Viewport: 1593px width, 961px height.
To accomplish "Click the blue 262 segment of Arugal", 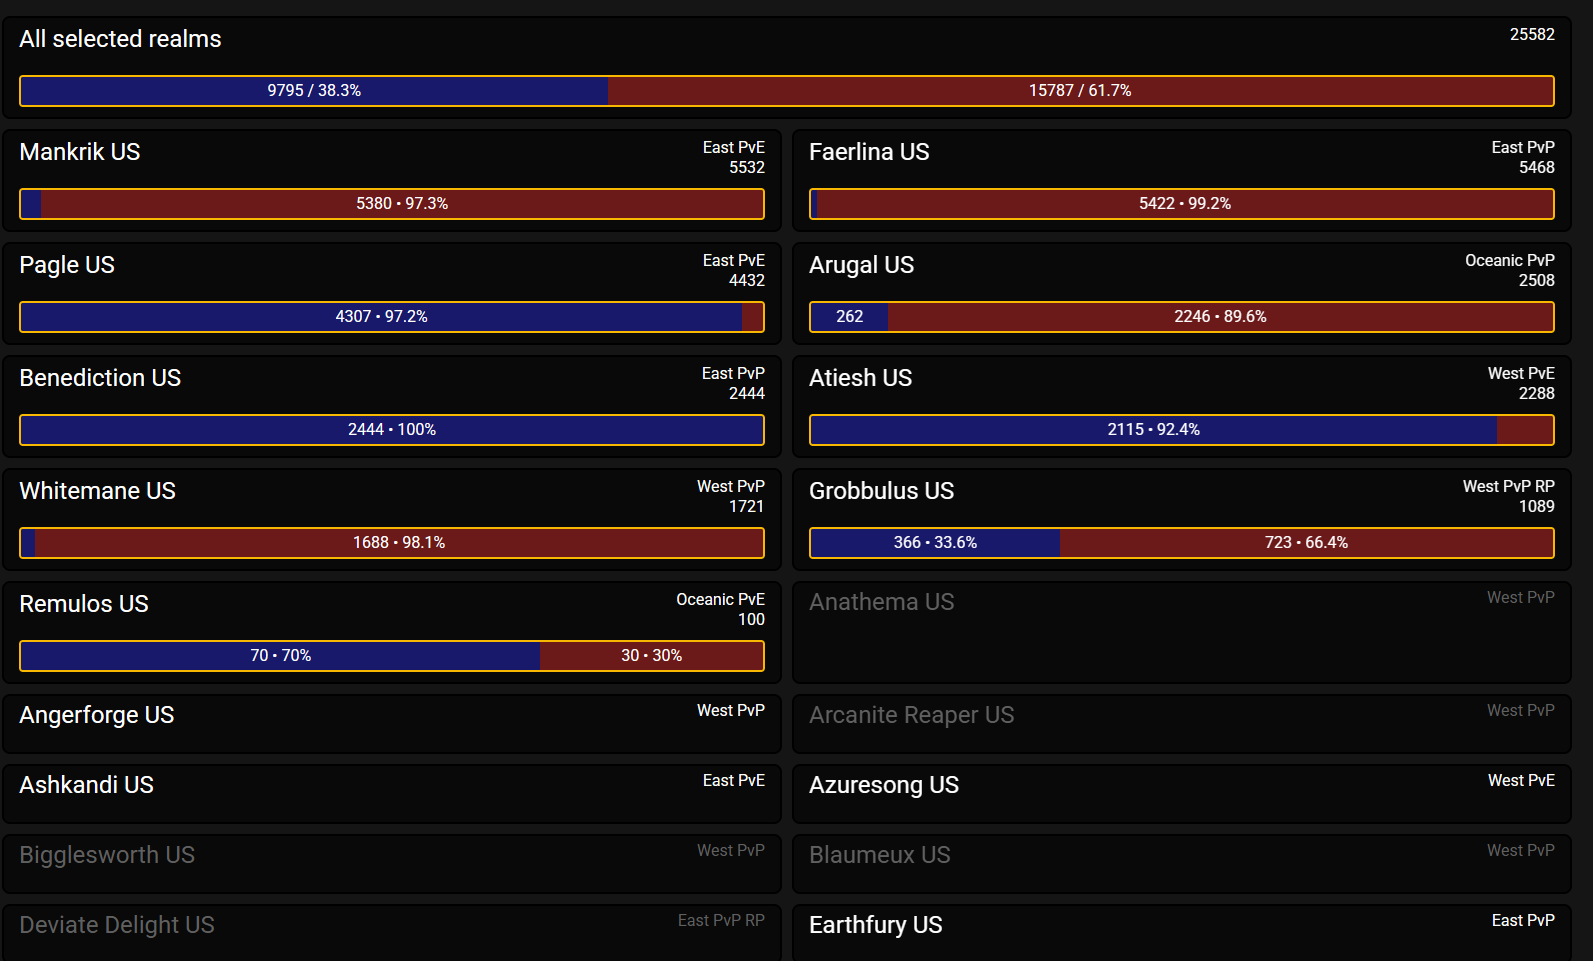I will [x=849, y=317].
